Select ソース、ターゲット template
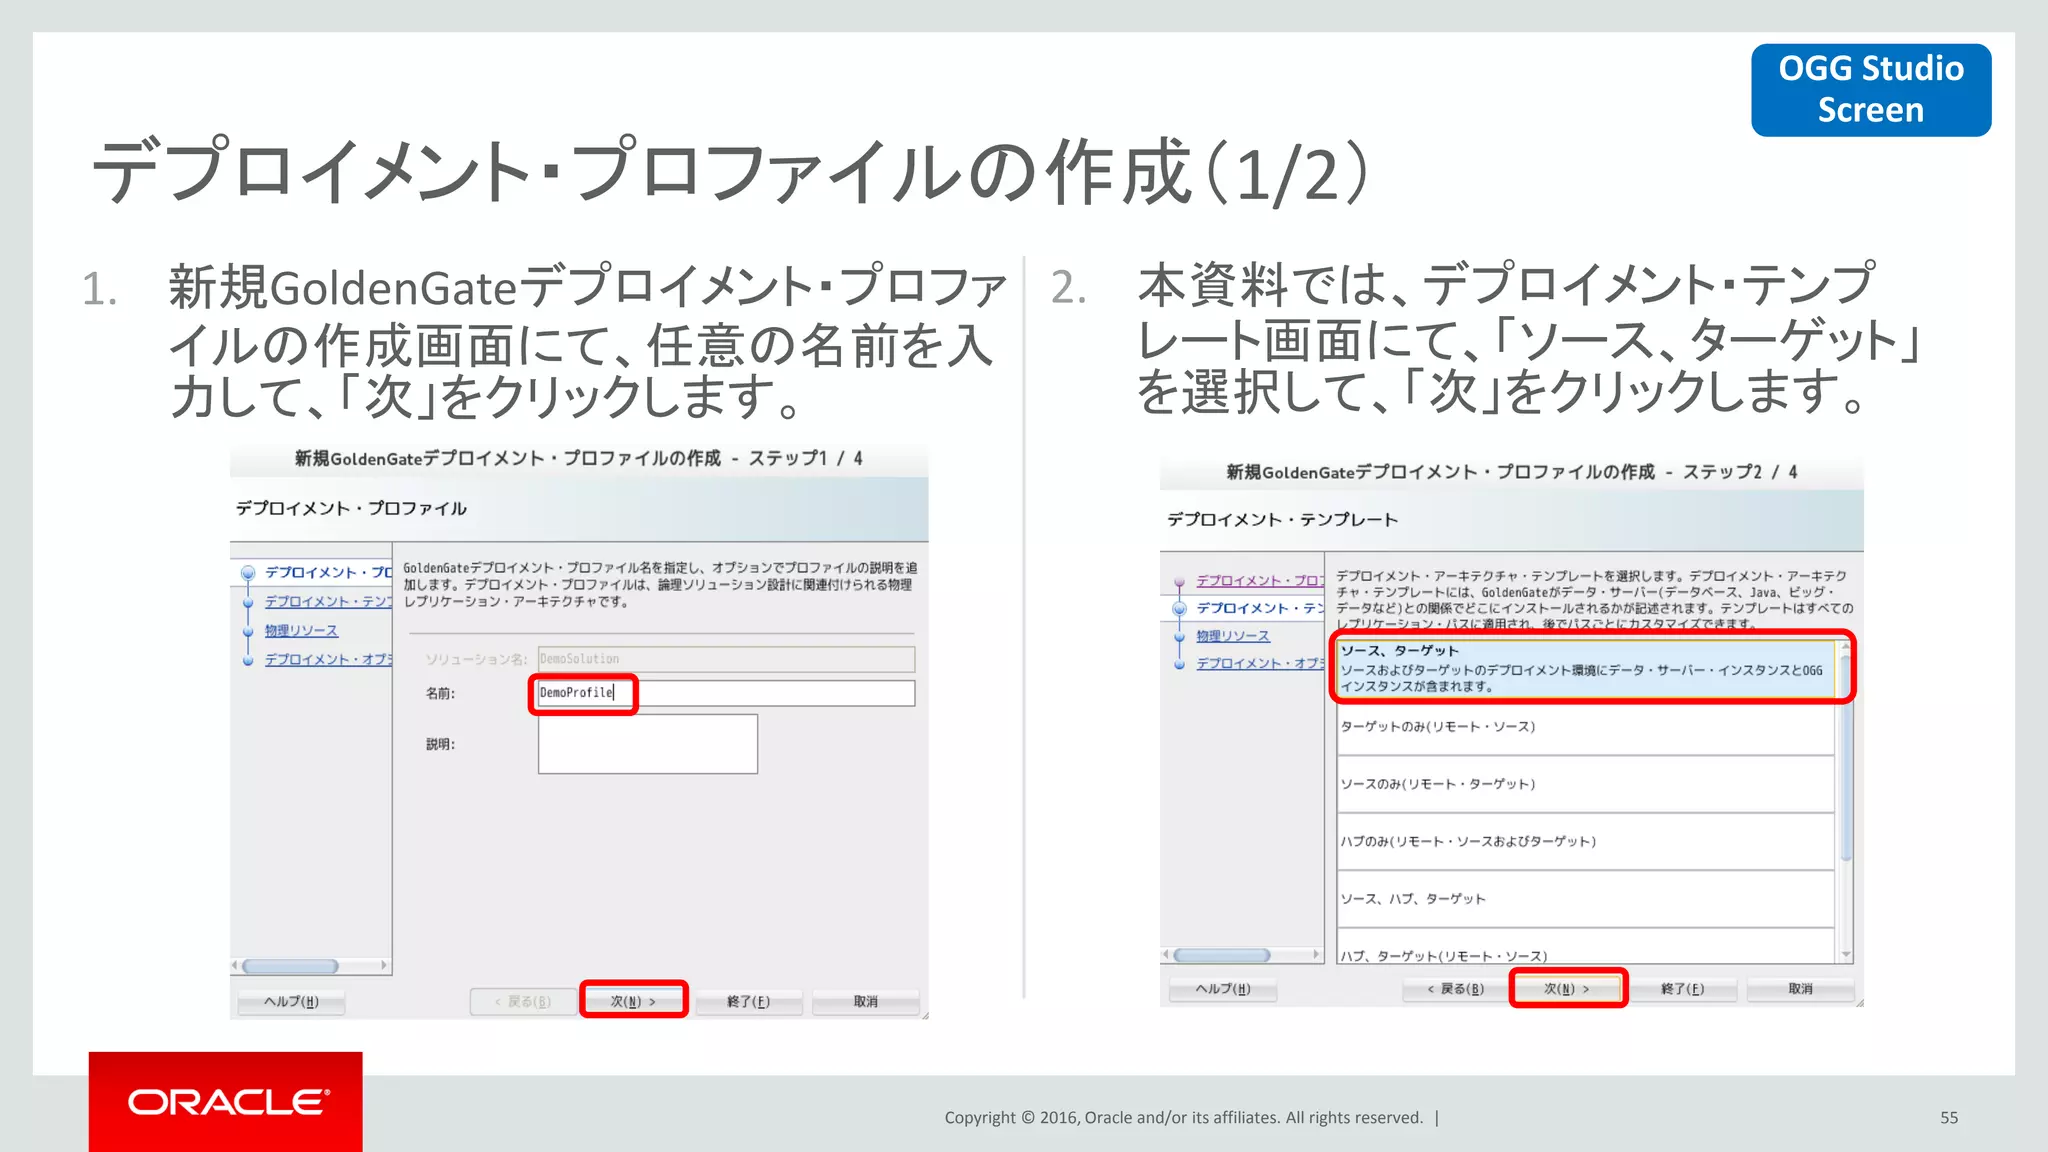Screen dimensions: 2048x1152 [x=1586, y=668]
